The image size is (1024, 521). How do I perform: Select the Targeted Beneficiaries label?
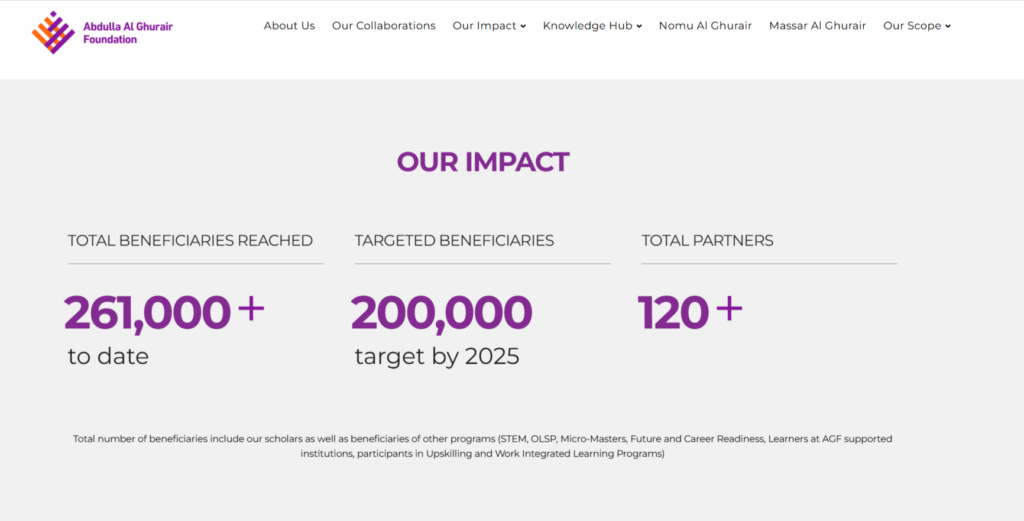[x=454, y=241]
